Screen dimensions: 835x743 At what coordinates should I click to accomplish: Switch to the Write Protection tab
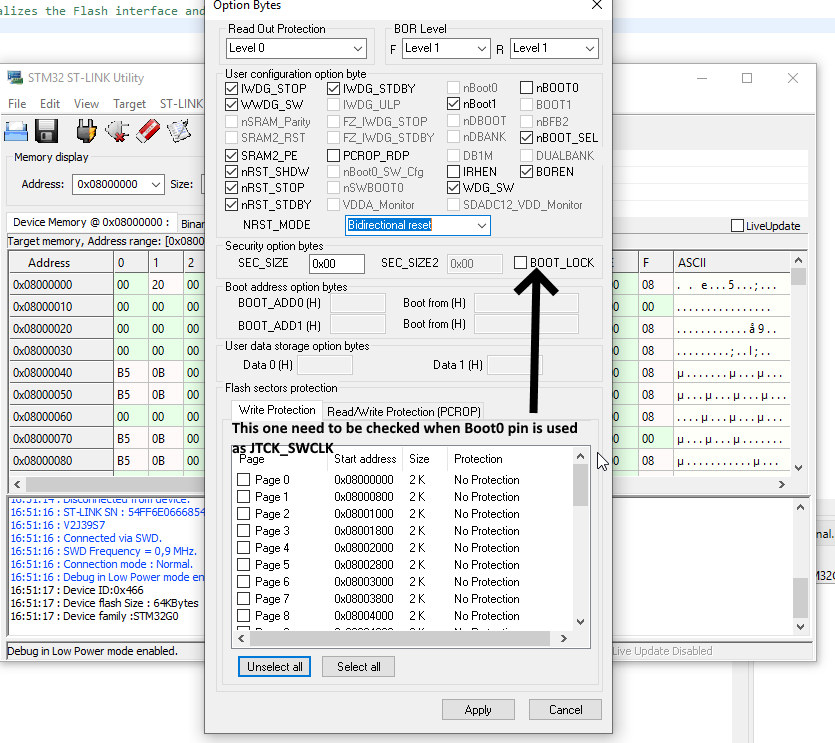click(277, 410)
